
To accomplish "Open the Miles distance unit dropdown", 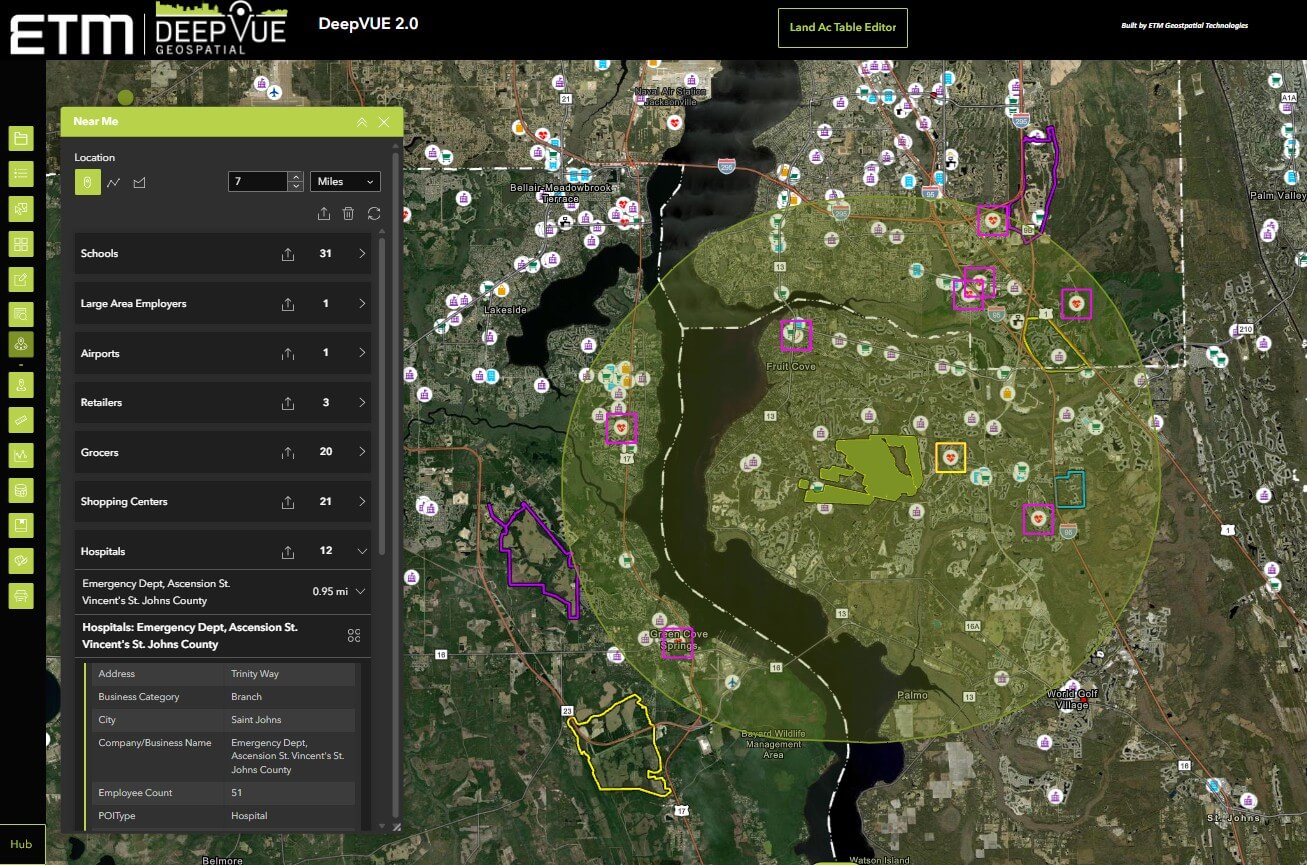I will click(345, 181).
